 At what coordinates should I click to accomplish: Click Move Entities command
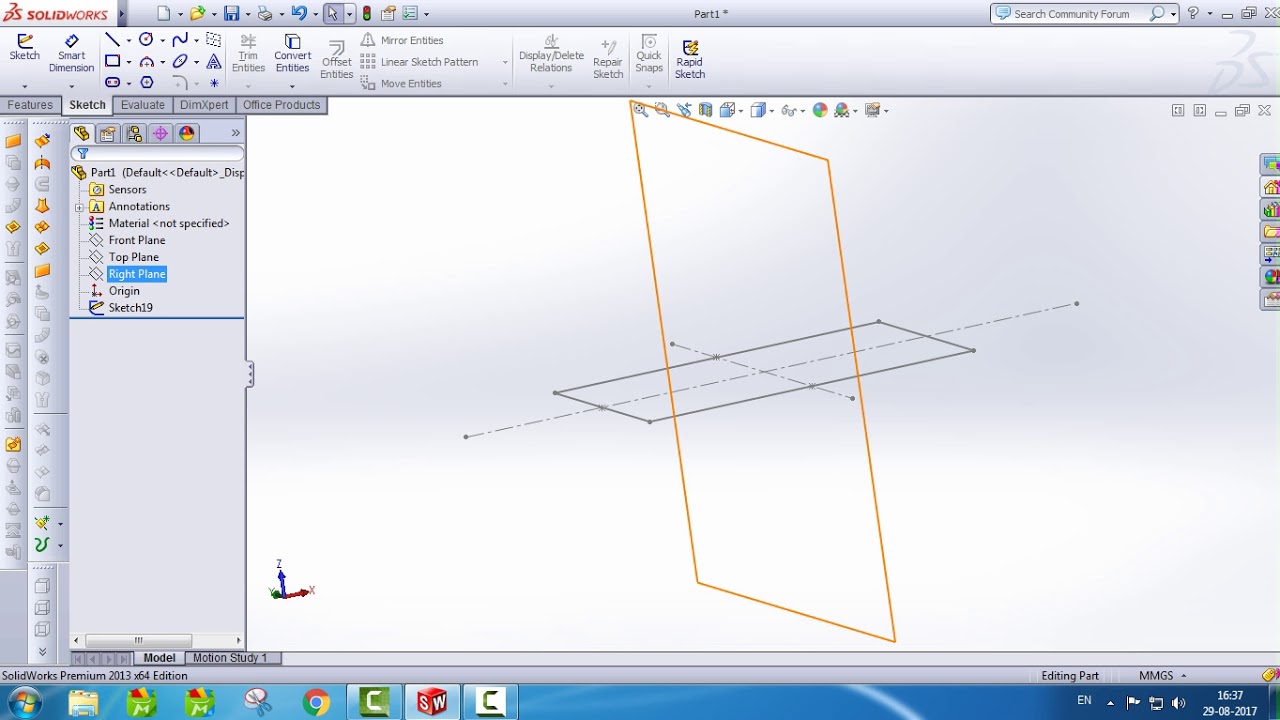pyautogui.click(x=401, y=84)
